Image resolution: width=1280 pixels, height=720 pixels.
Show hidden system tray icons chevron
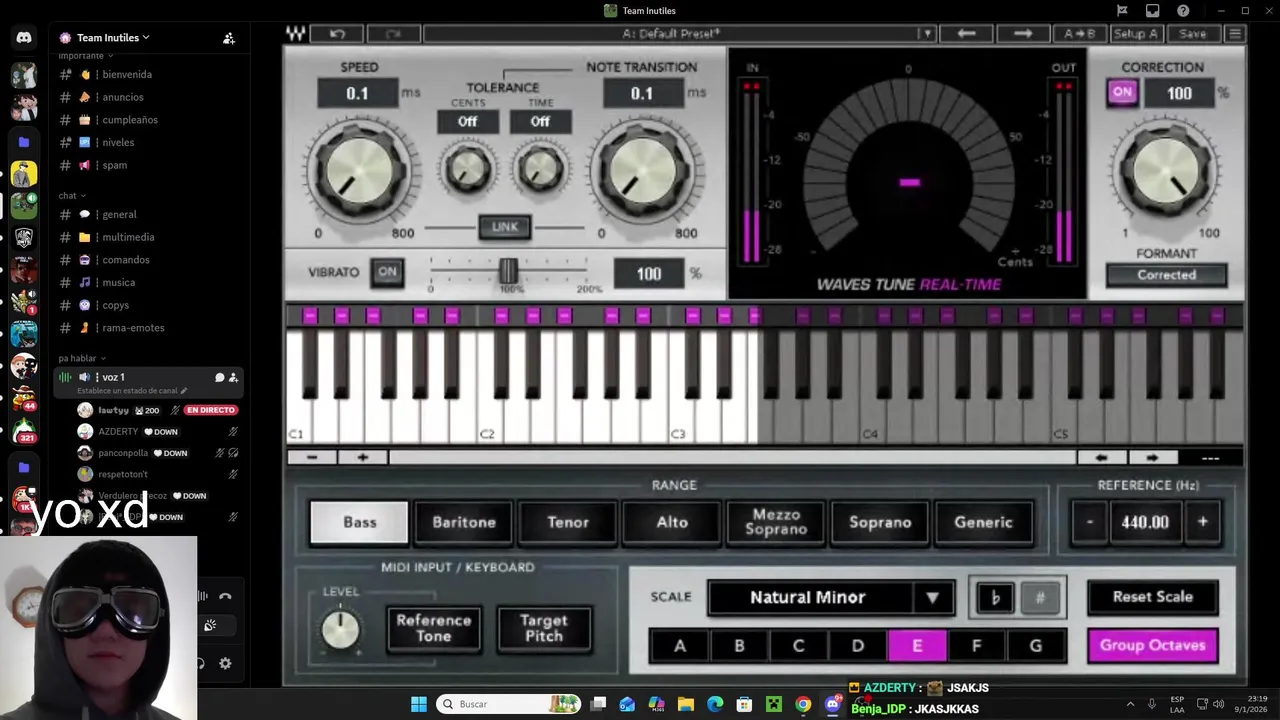[x=1130, y=704]
